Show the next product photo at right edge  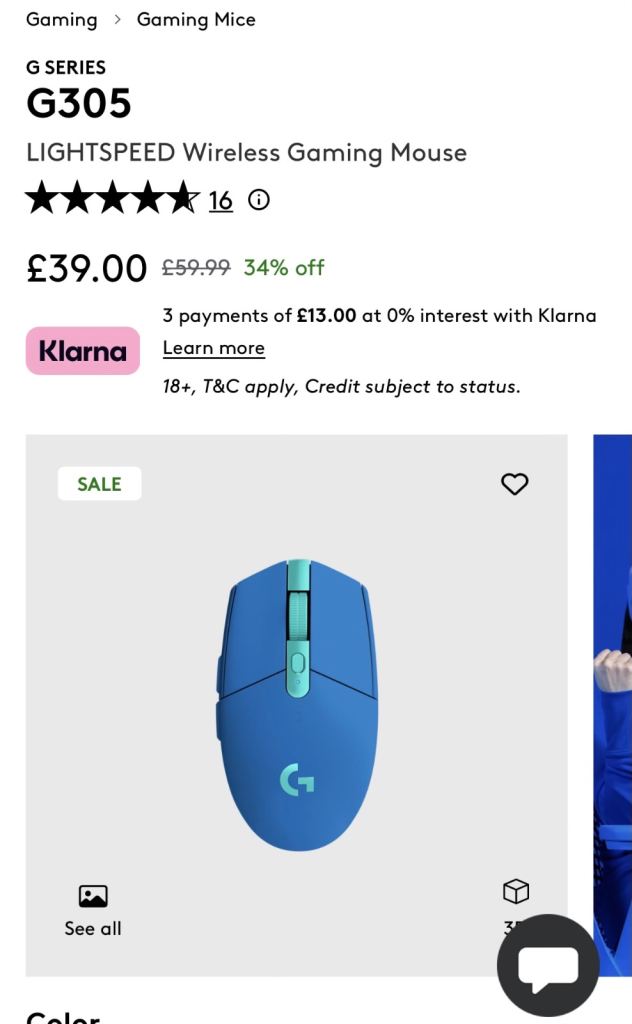click(x=612, y=700)
